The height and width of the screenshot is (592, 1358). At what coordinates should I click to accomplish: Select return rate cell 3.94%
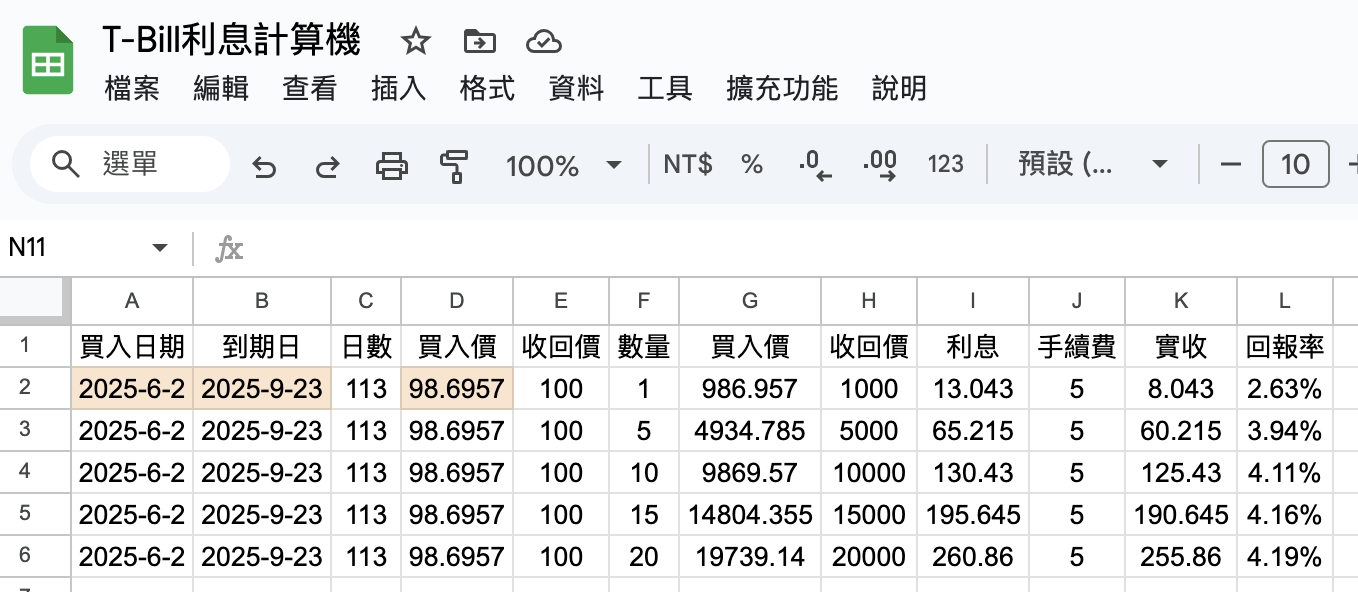tap(1285, 430)
